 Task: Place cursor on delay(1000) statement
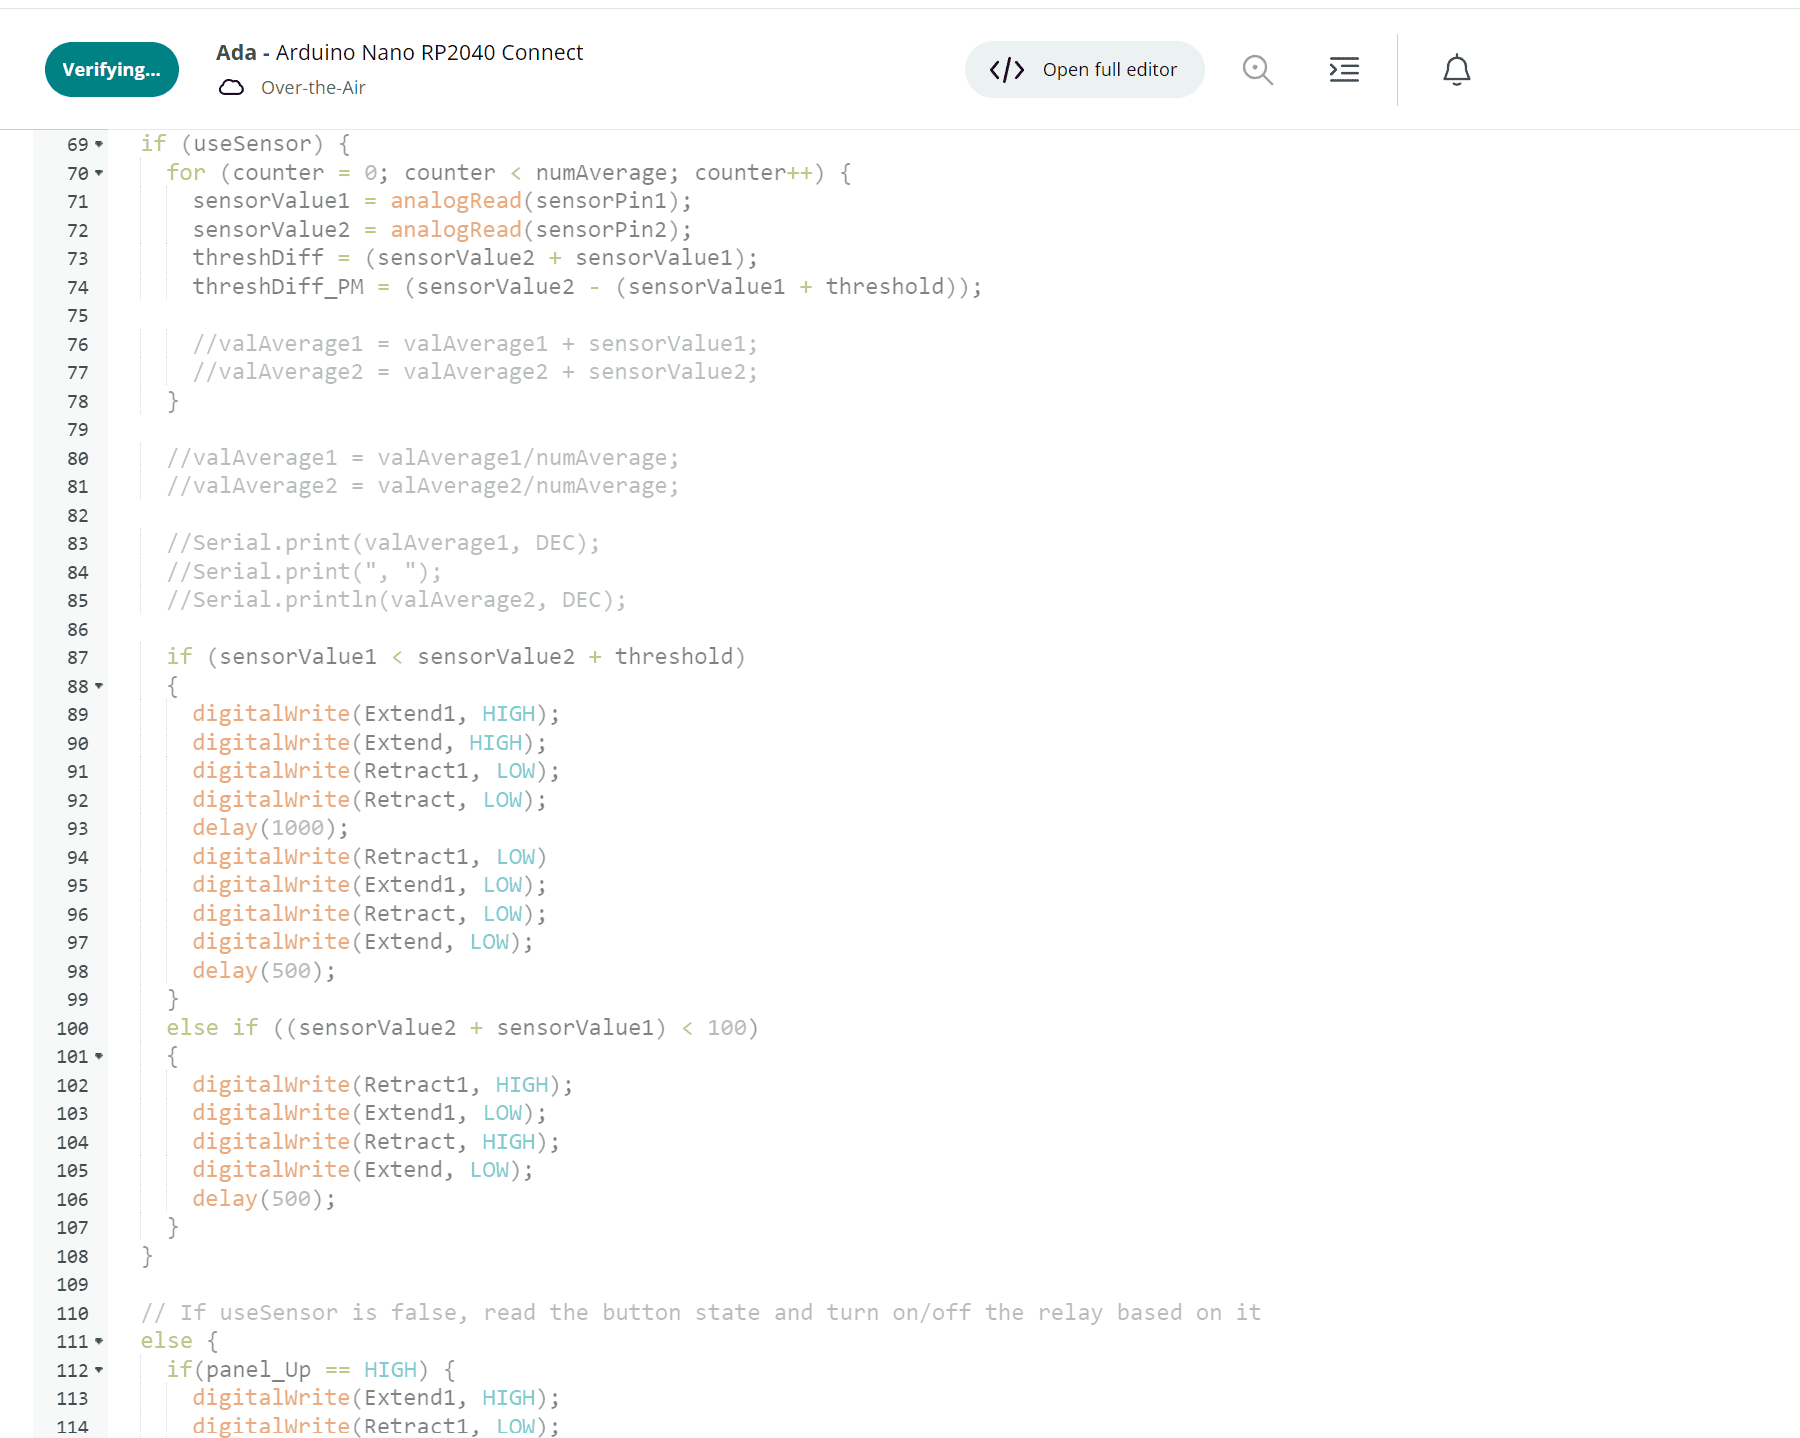270,829
